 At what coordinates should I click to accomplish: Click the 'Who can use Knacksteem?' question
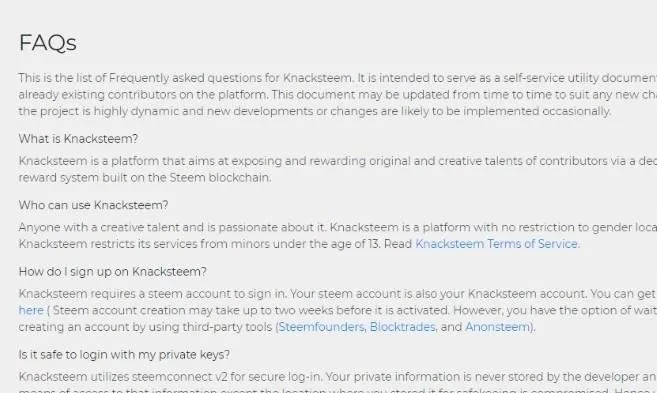[93, 205]
